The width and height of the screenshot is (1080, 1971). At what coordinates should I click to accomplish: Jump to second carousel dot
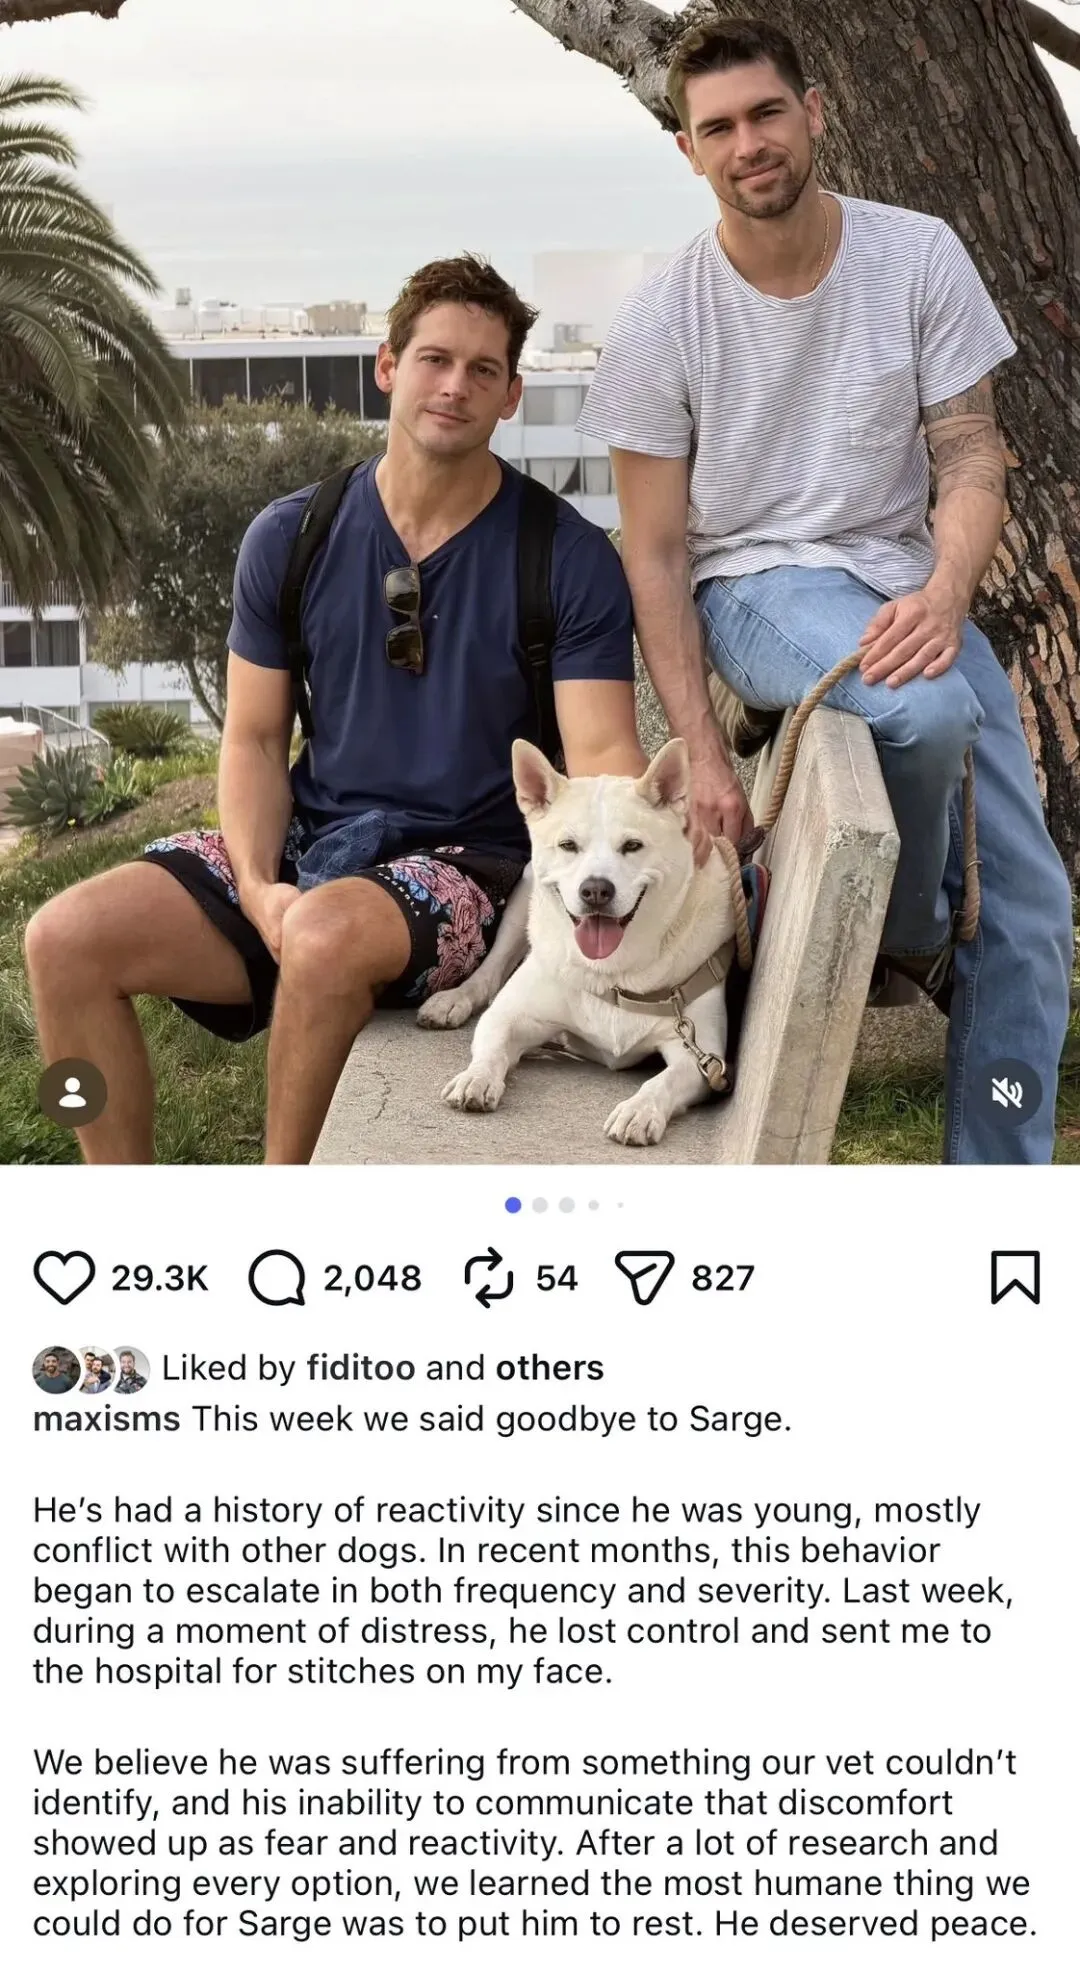[540, 1205]
